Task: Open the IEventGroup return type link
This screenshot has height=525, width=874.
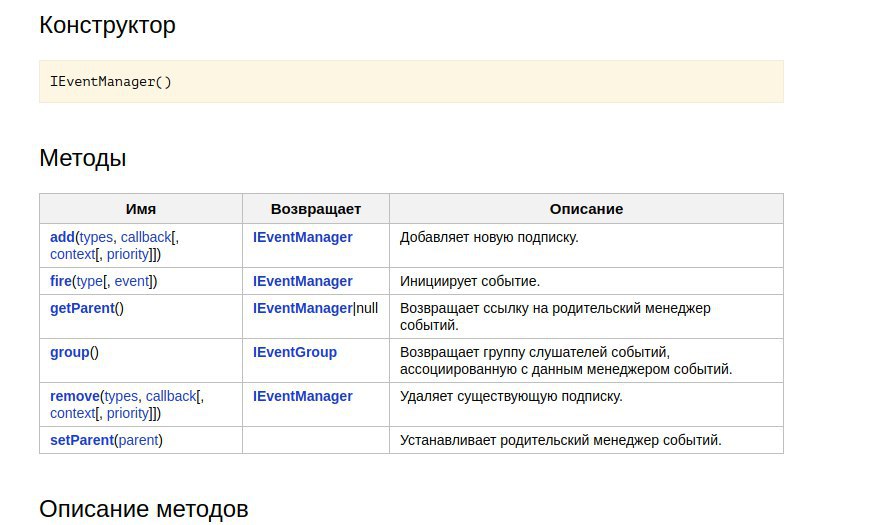Action: (295, 353)
